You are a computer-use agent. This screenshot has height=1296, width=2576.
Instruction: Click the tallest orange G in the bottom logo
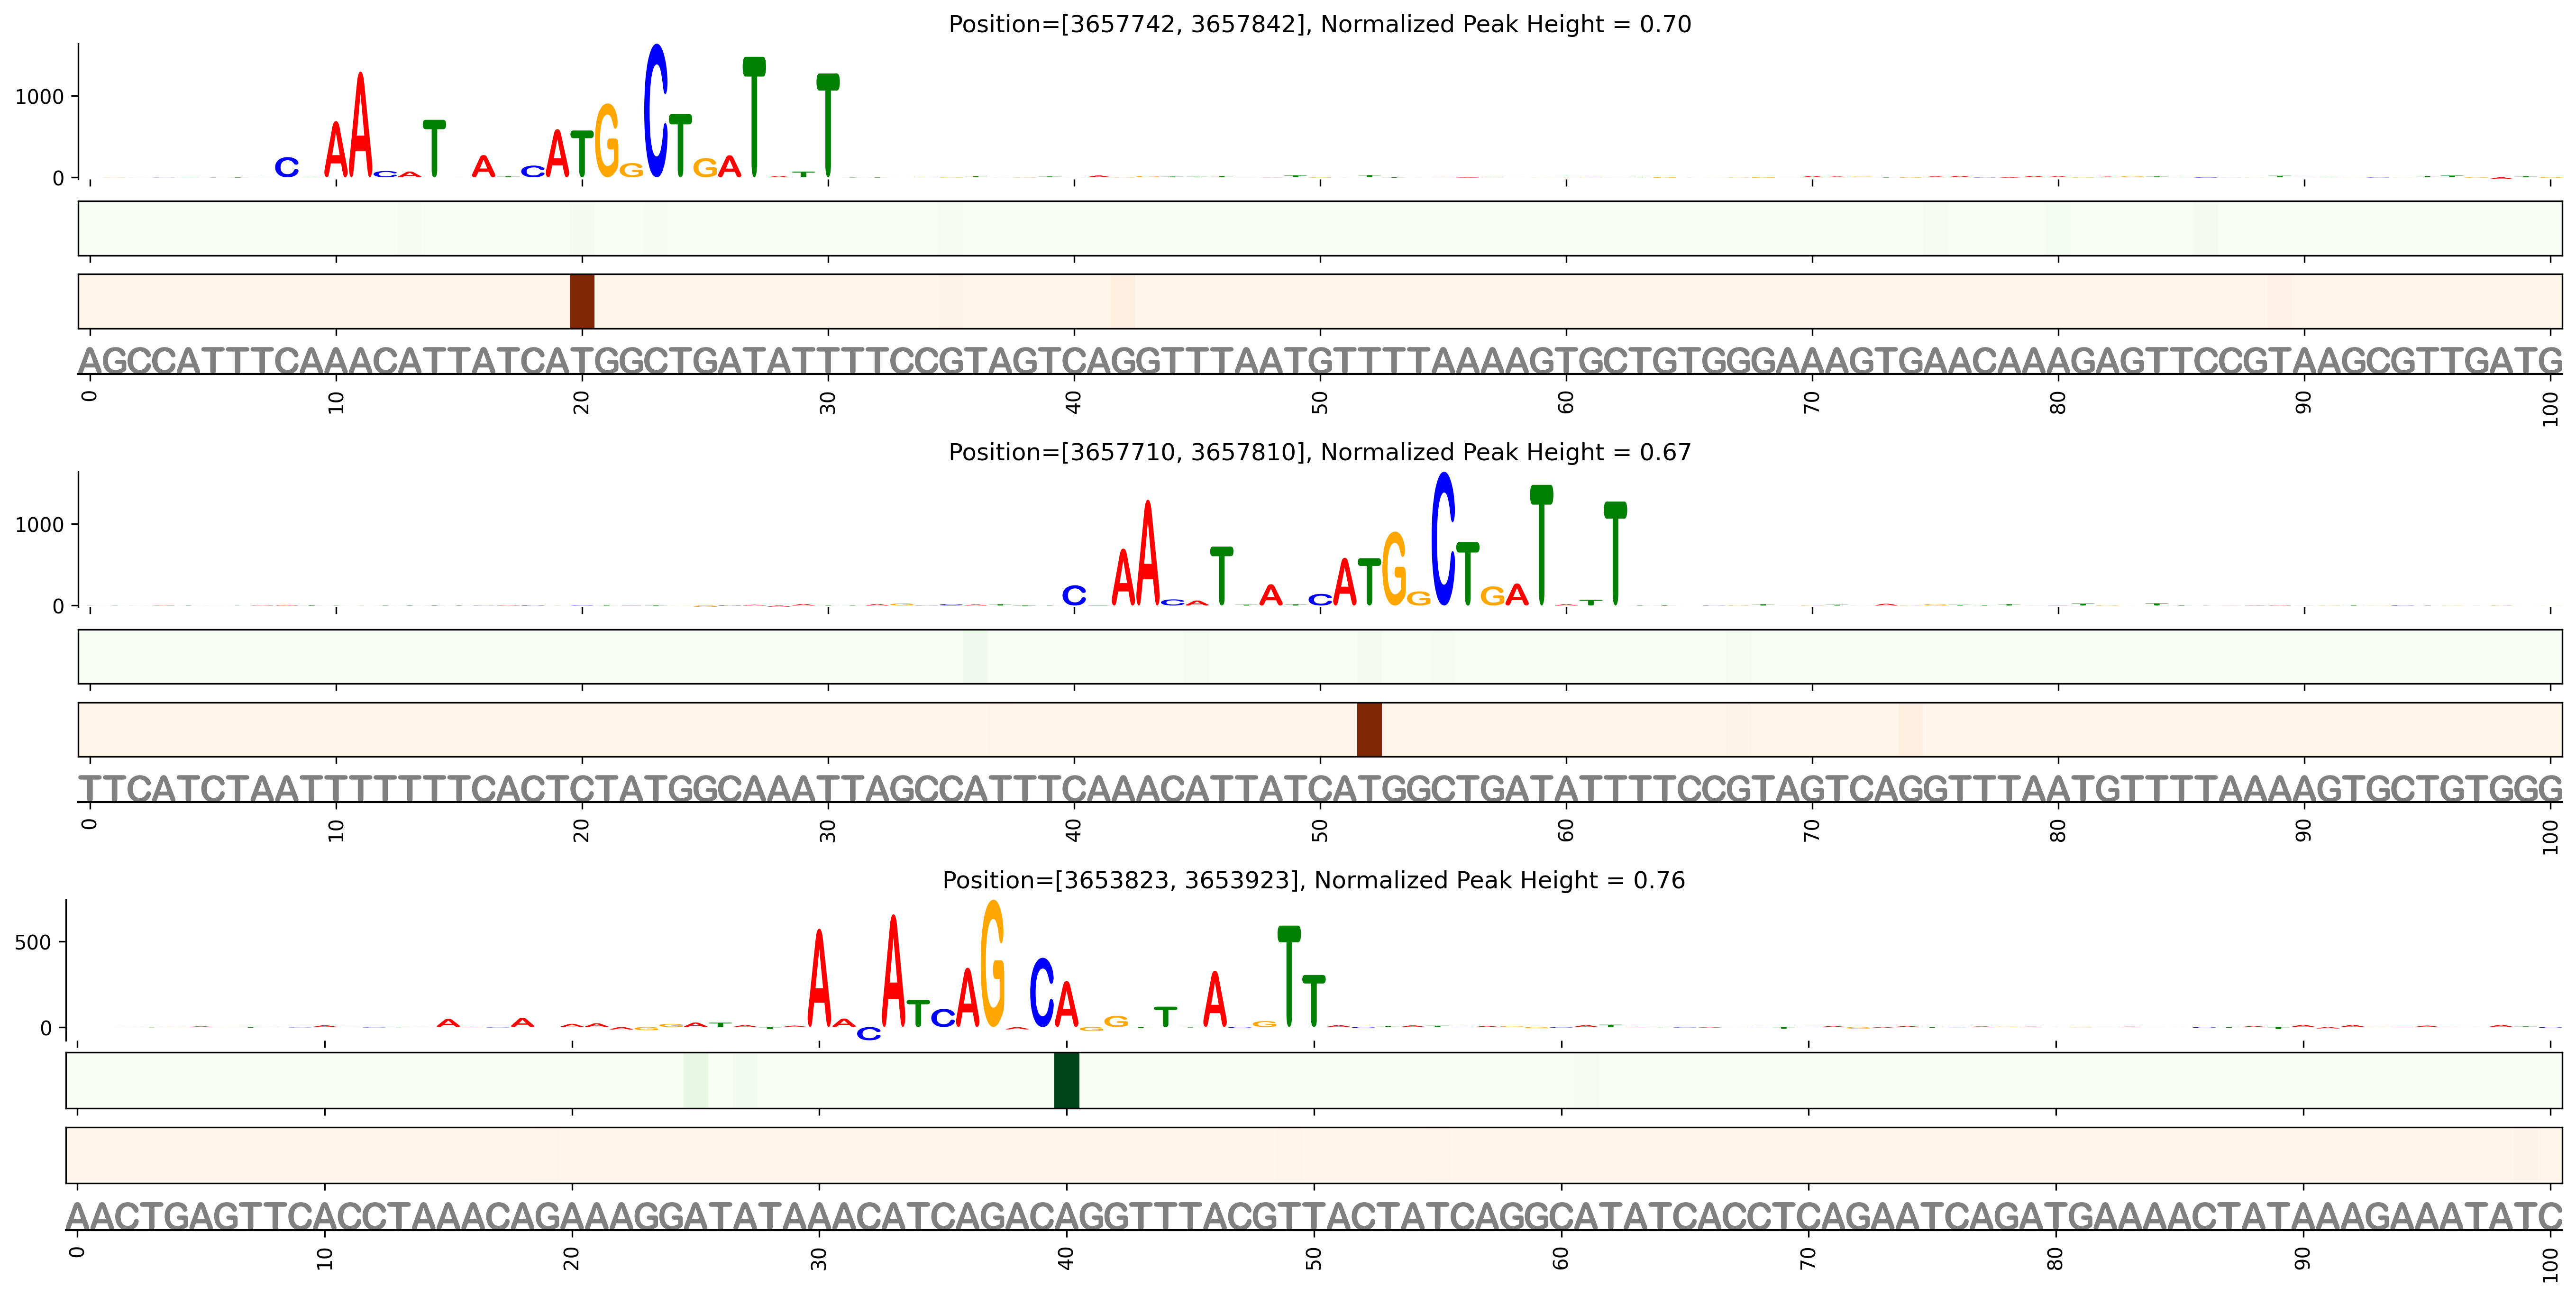tap(992, 963)
